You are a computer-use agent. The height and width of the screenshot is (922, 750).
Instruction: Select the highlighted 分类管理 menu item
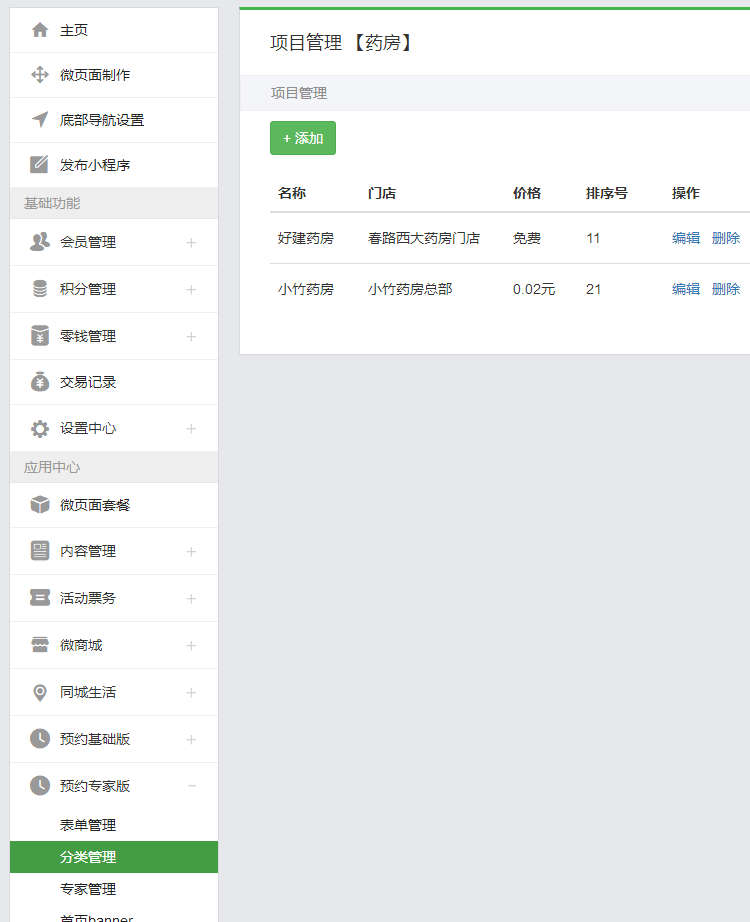point(88,857)
